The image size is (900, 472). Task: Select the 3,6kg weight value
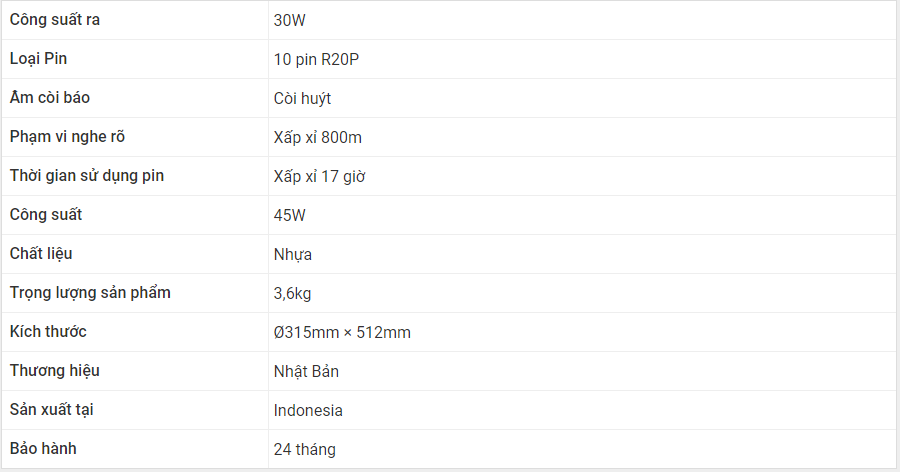[292, 293]
